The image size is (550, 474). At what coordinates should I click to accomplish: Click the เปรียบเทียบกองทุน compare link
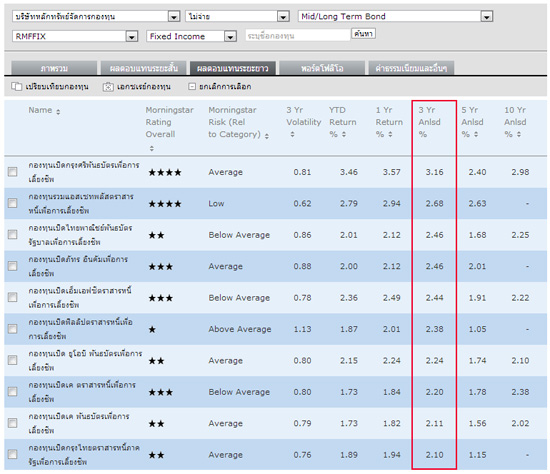click(x=57, y=87)
